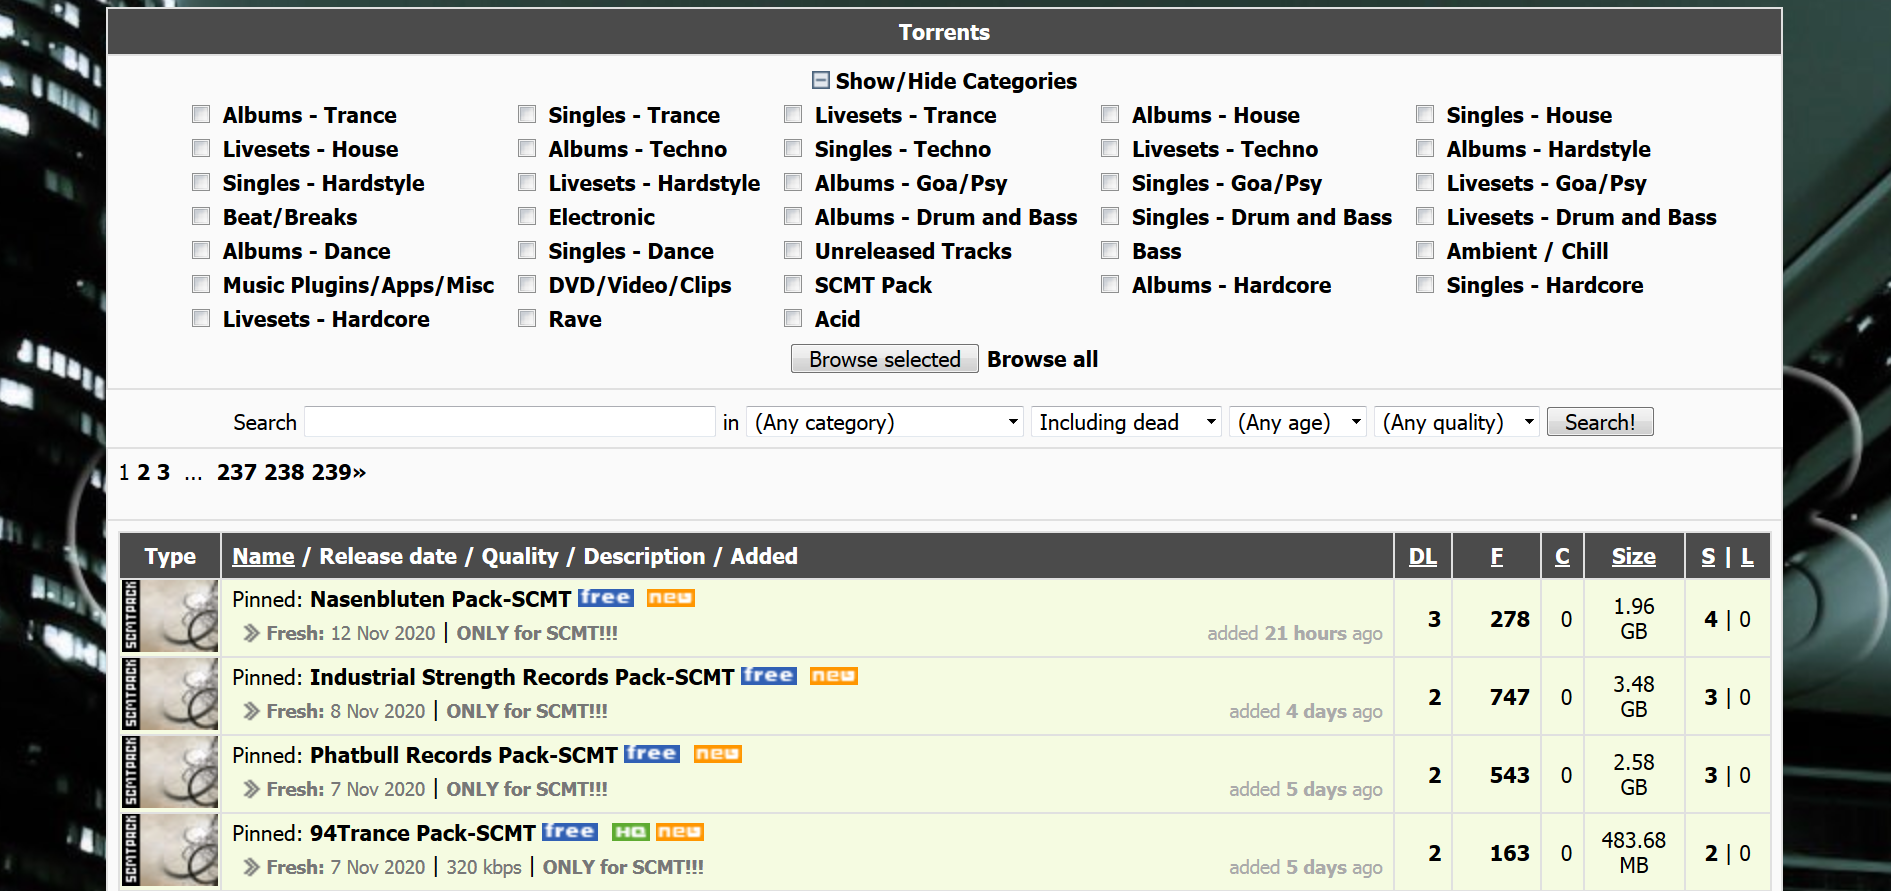This screenshot has width=1891, height=891.
Task: Open the (Any age) dropdown
Action: [1298, 422]
